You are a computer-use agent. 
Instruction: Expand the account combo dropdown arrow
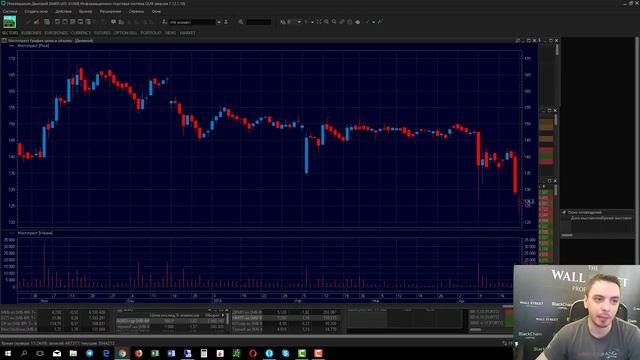tap(219, 22)
